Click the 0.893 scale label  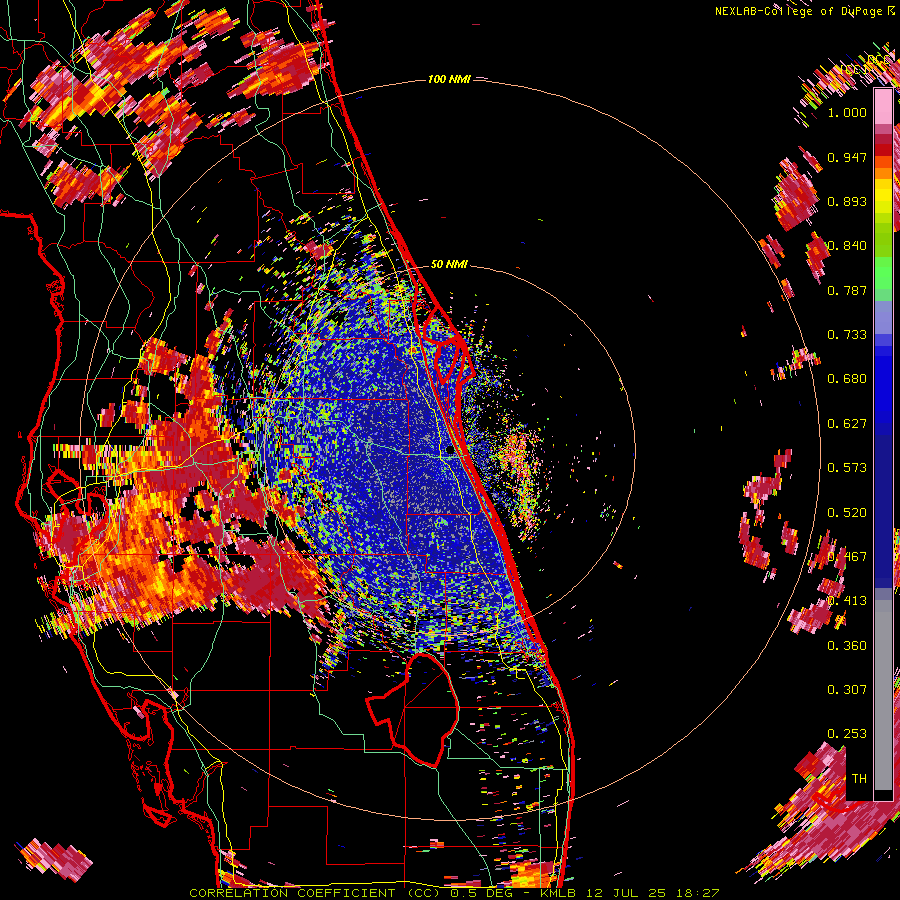[847, 201]
